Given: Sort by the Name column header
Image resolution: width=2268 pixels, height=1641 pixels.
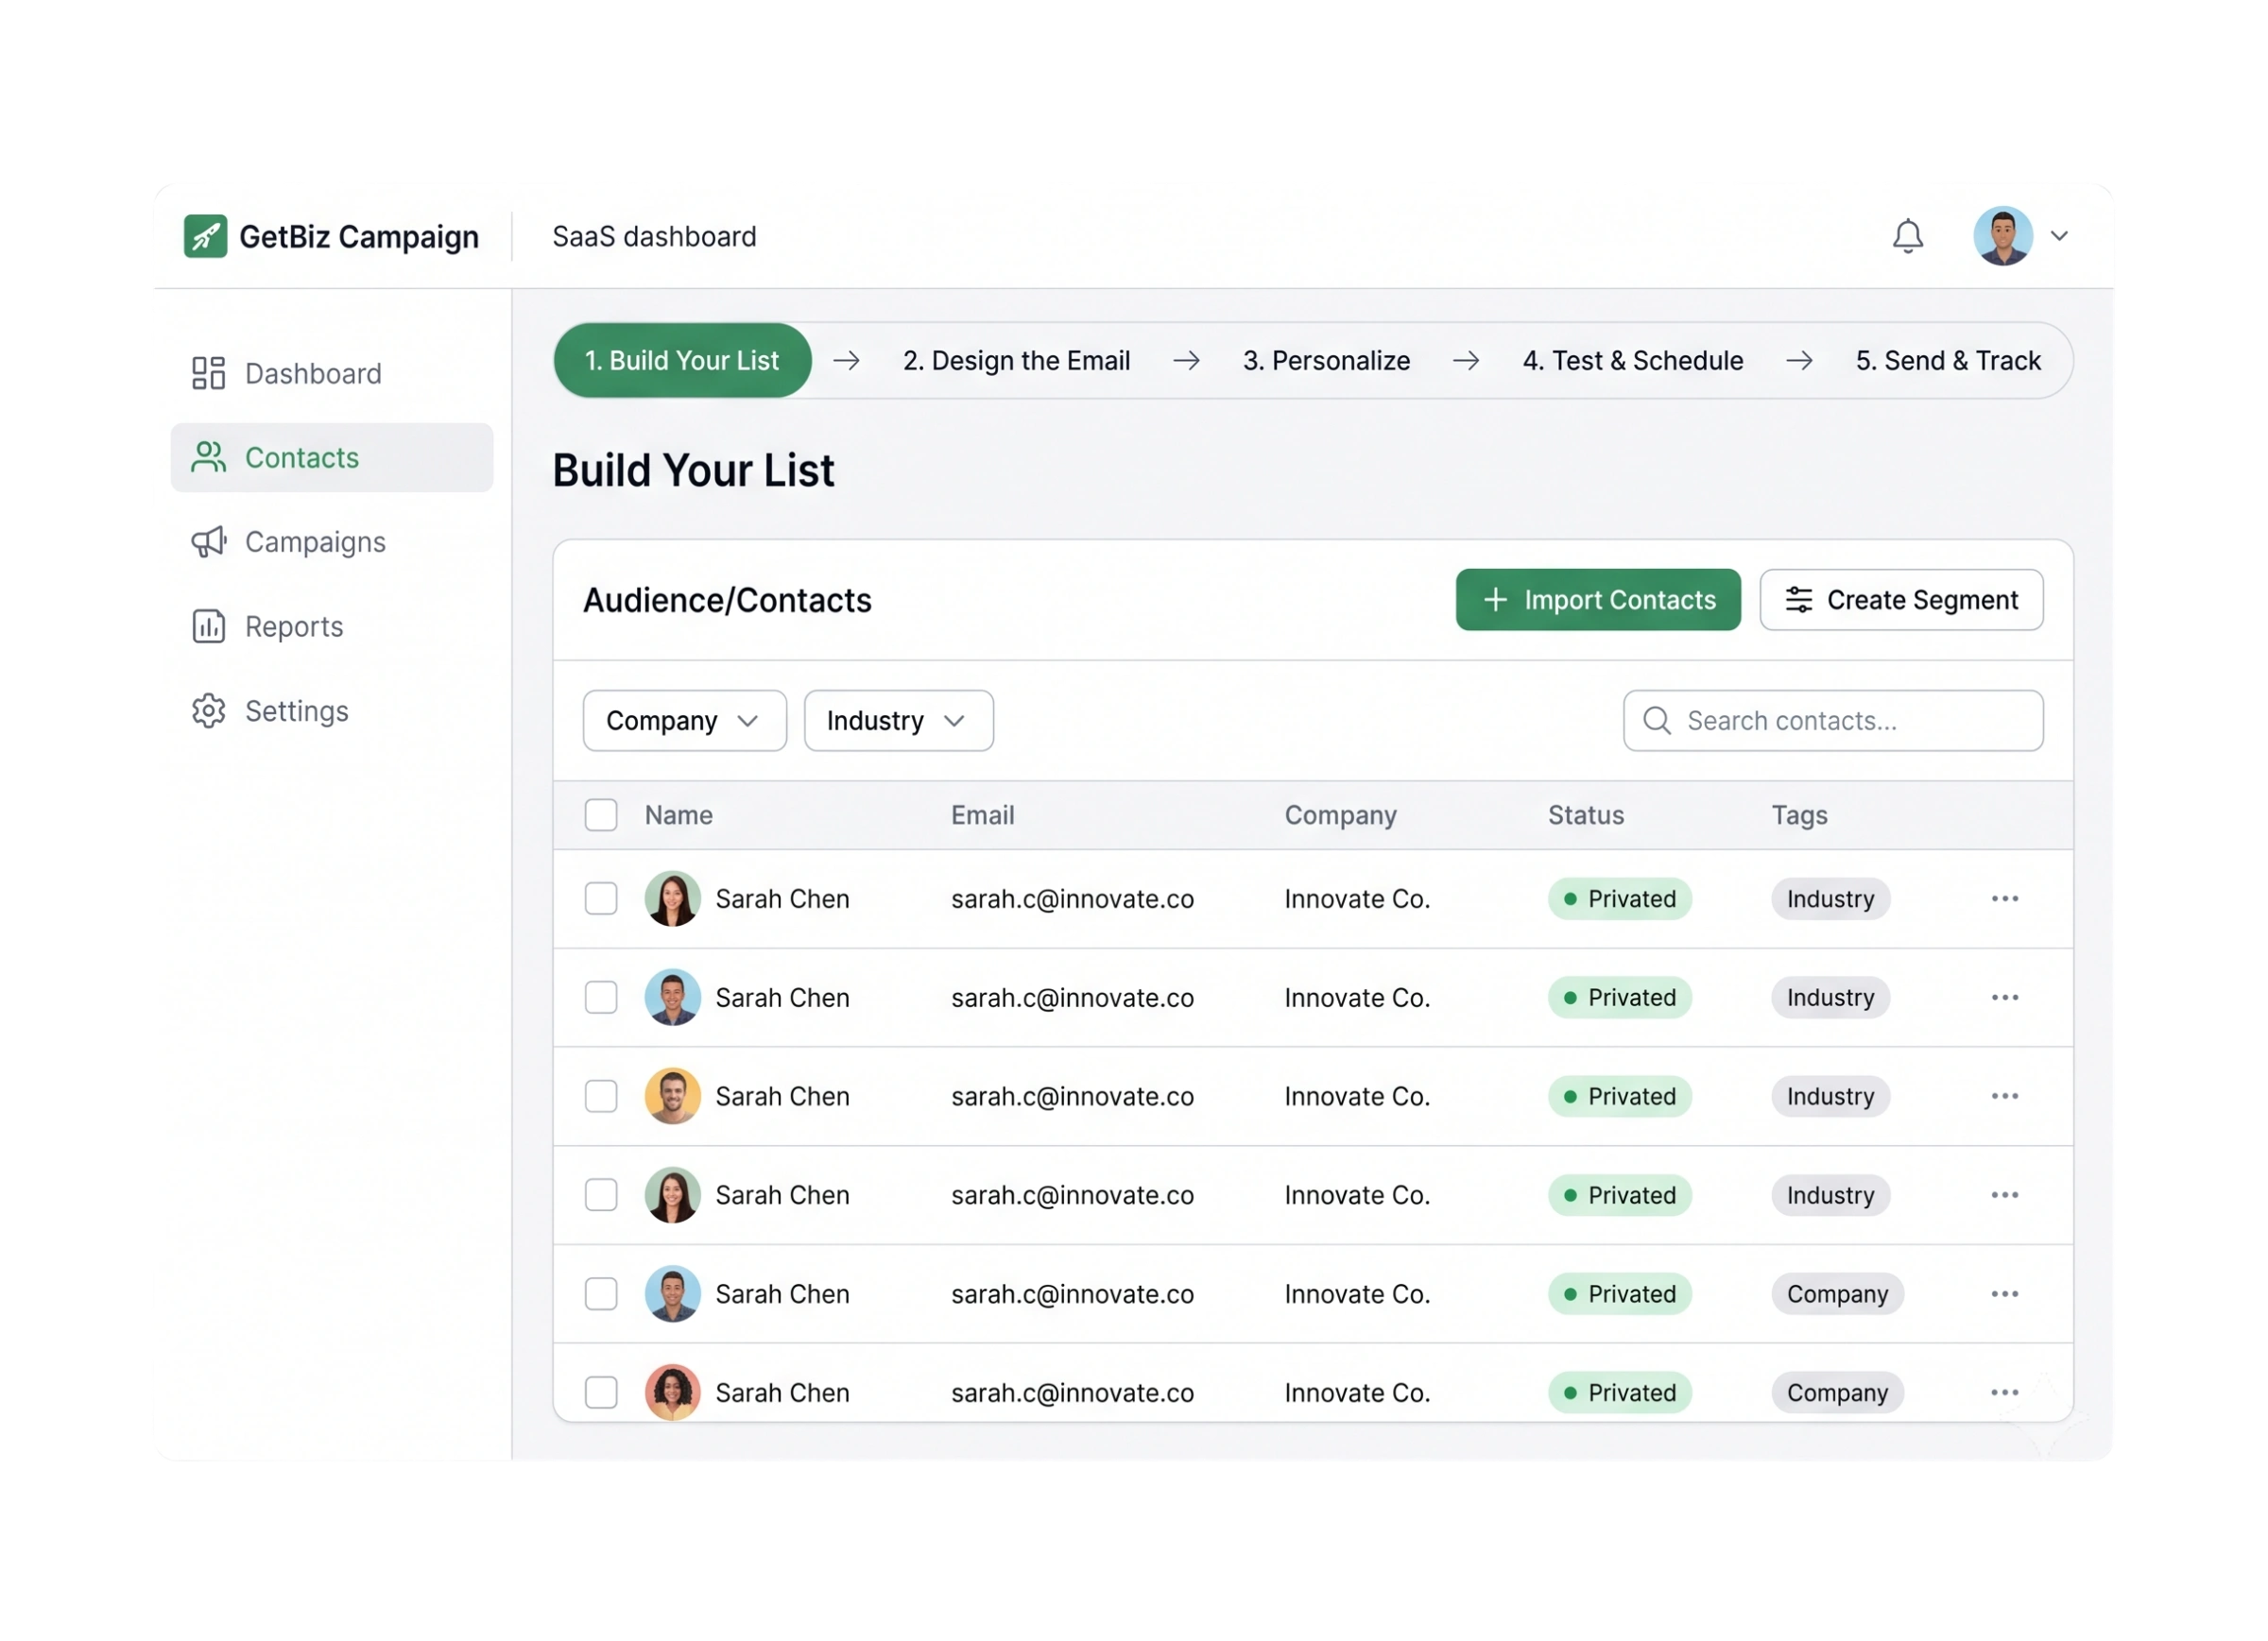Looking at the screenshot, I should tap(679, 816).
